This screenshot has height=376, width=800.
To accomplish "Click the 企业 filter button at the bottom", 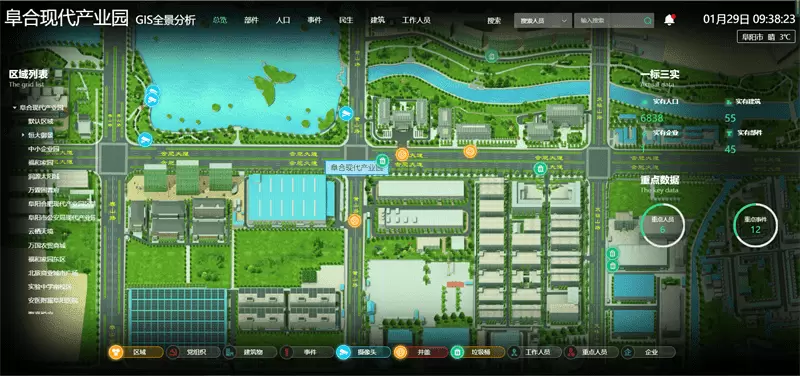I will 648,352.
